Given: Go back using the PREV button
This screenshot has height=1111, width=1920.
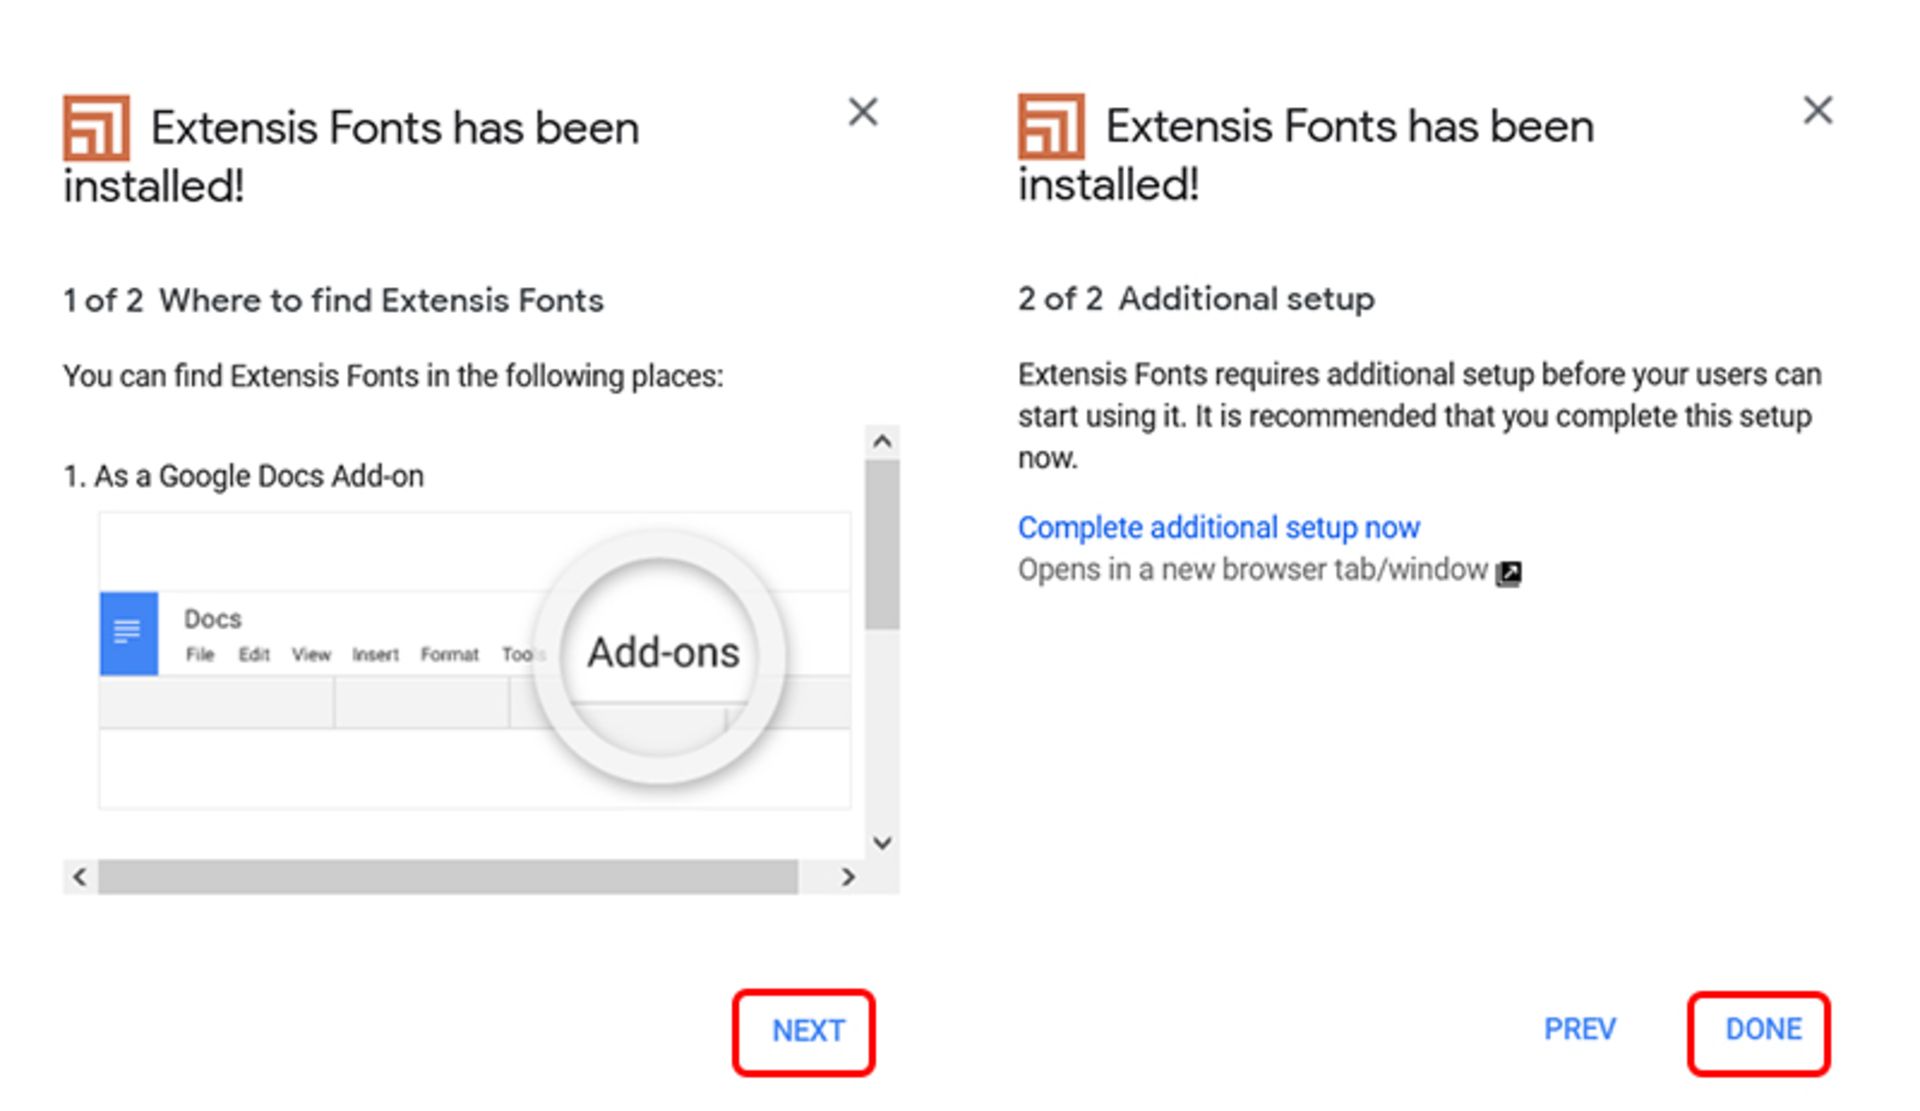Looking at the screenshot, I should point(1579,1029).
